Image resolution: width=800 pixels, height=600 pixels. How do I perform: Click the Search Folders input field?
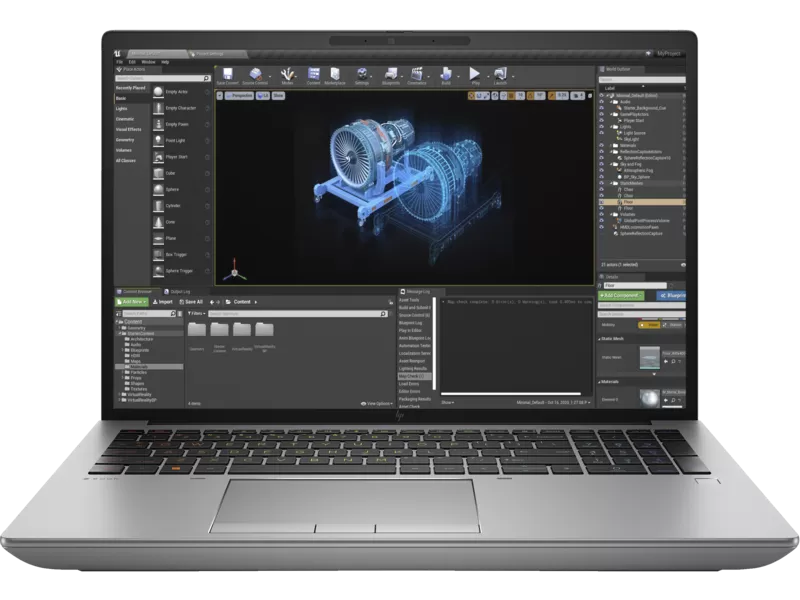148,313
